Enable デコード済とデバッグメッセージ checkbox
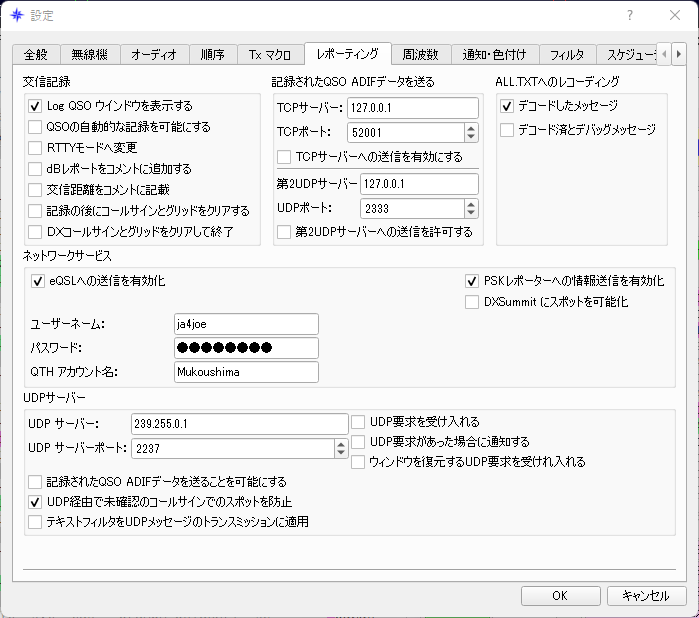This screenshot has height=618, width=699. tap(507, 130)
